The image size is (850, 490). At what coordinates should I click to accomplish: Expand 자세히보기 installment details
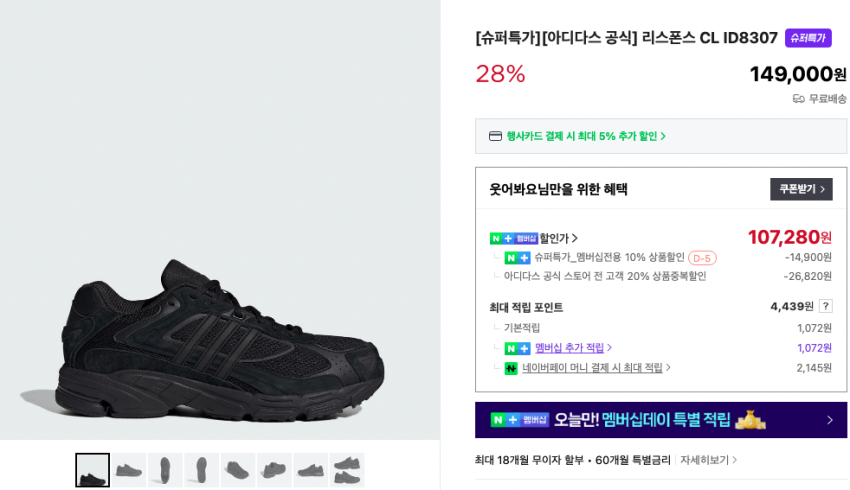pyautogui.click(x=708, y=460)
